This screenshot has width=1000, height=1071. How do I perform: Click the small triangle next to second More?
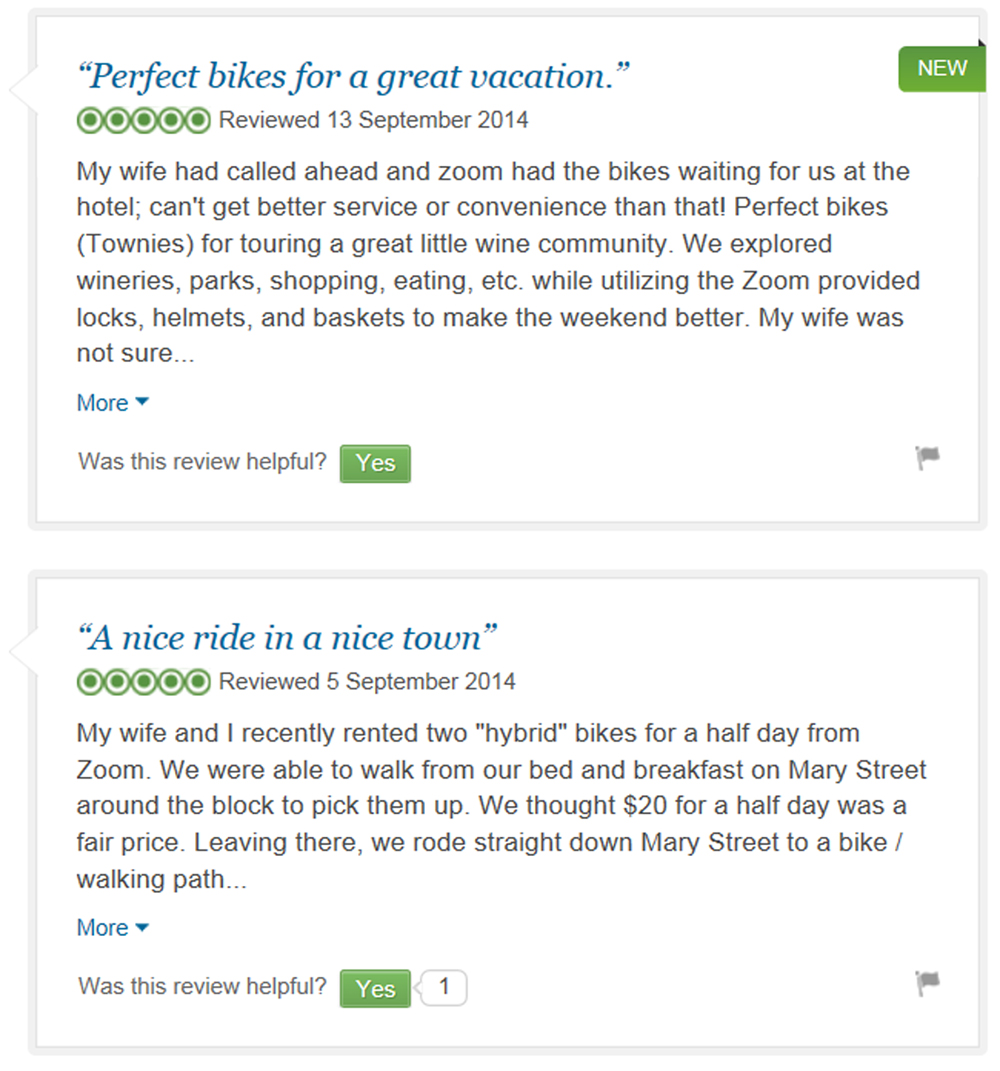tap(142, 927)
